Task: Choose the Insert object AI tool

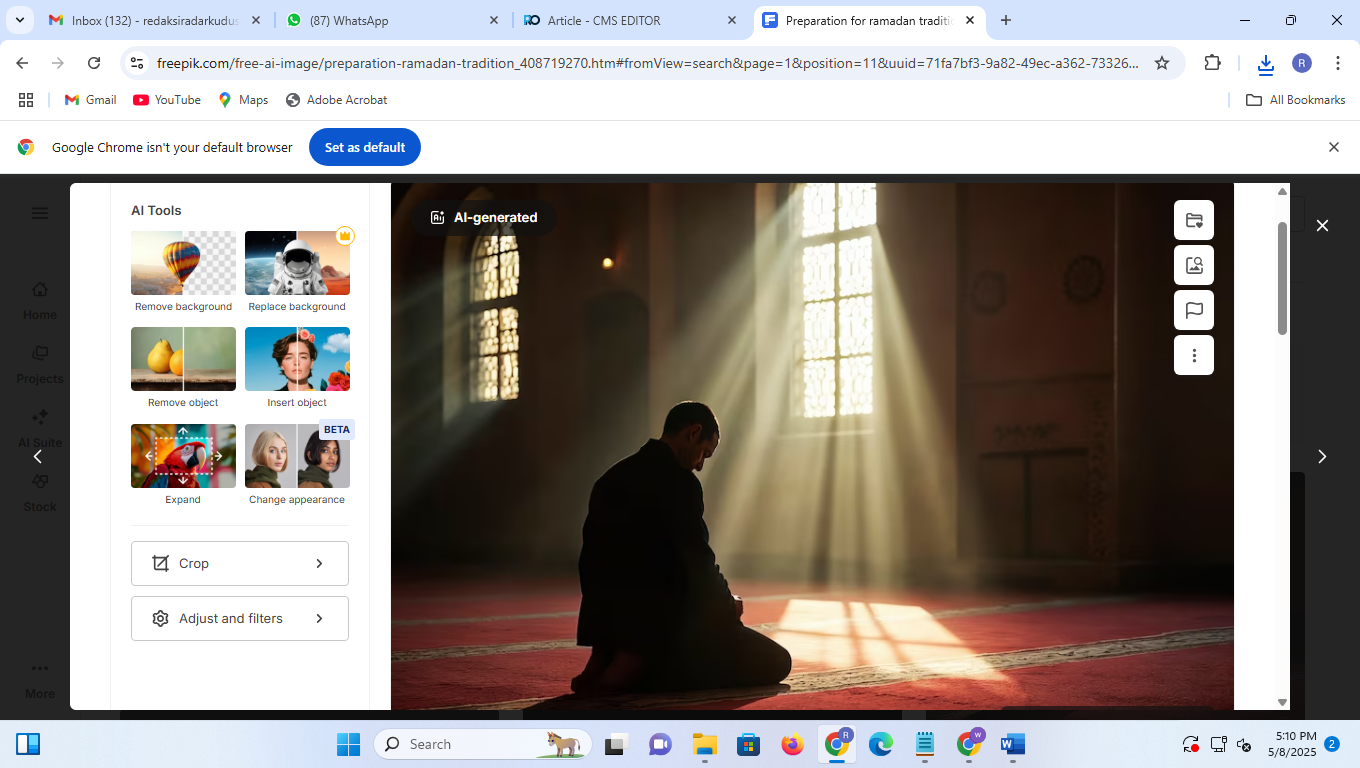Action: coord(297,359)
